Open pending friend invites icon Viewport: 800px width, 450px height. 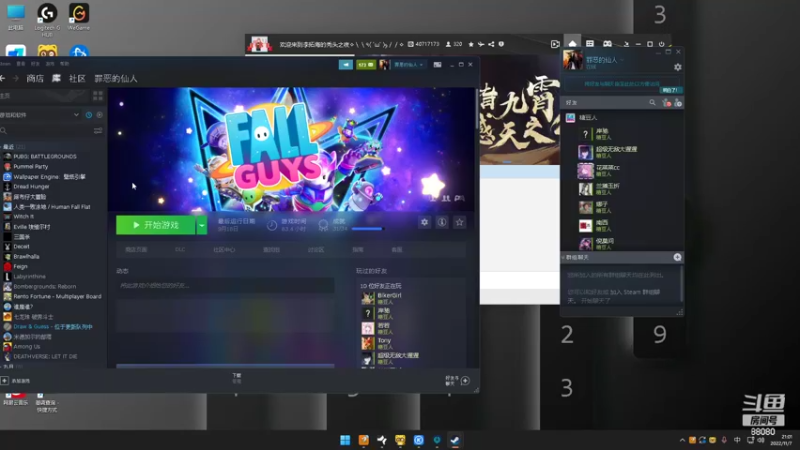tap(666, 103)
